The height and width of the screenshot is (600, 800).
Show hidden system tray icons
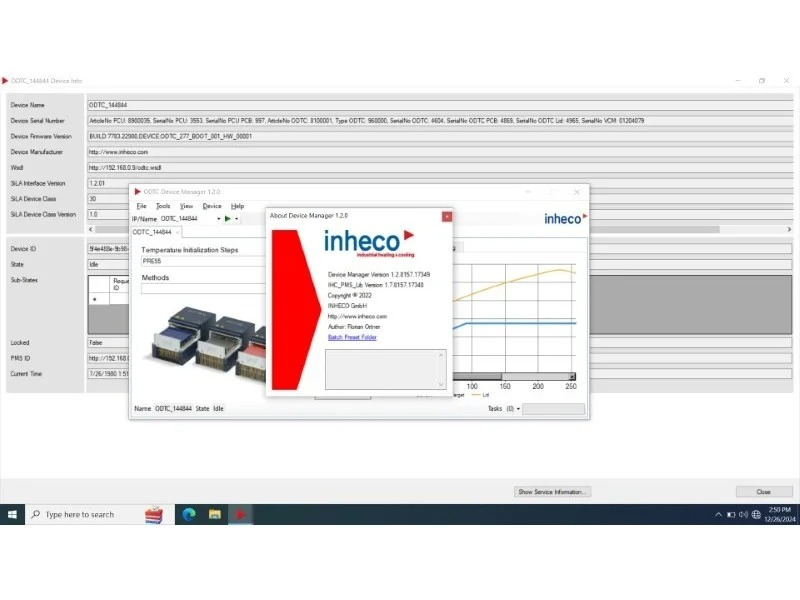click(718, 514)
